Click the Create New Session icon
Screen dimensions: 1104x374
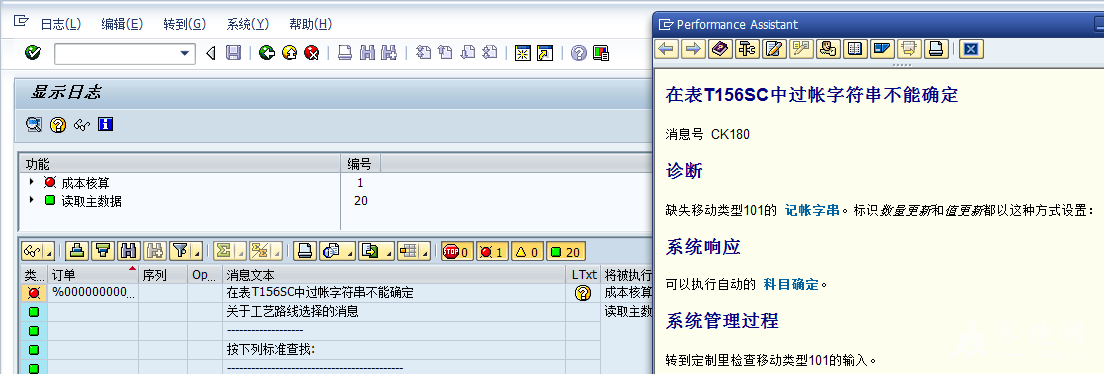522,53
